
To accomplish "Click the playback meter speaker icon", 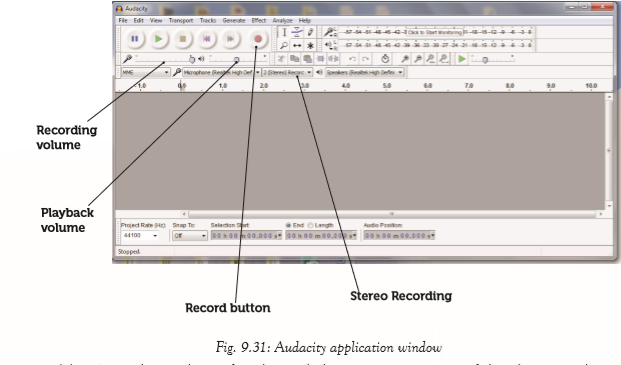I will click(x=329, y=45).
